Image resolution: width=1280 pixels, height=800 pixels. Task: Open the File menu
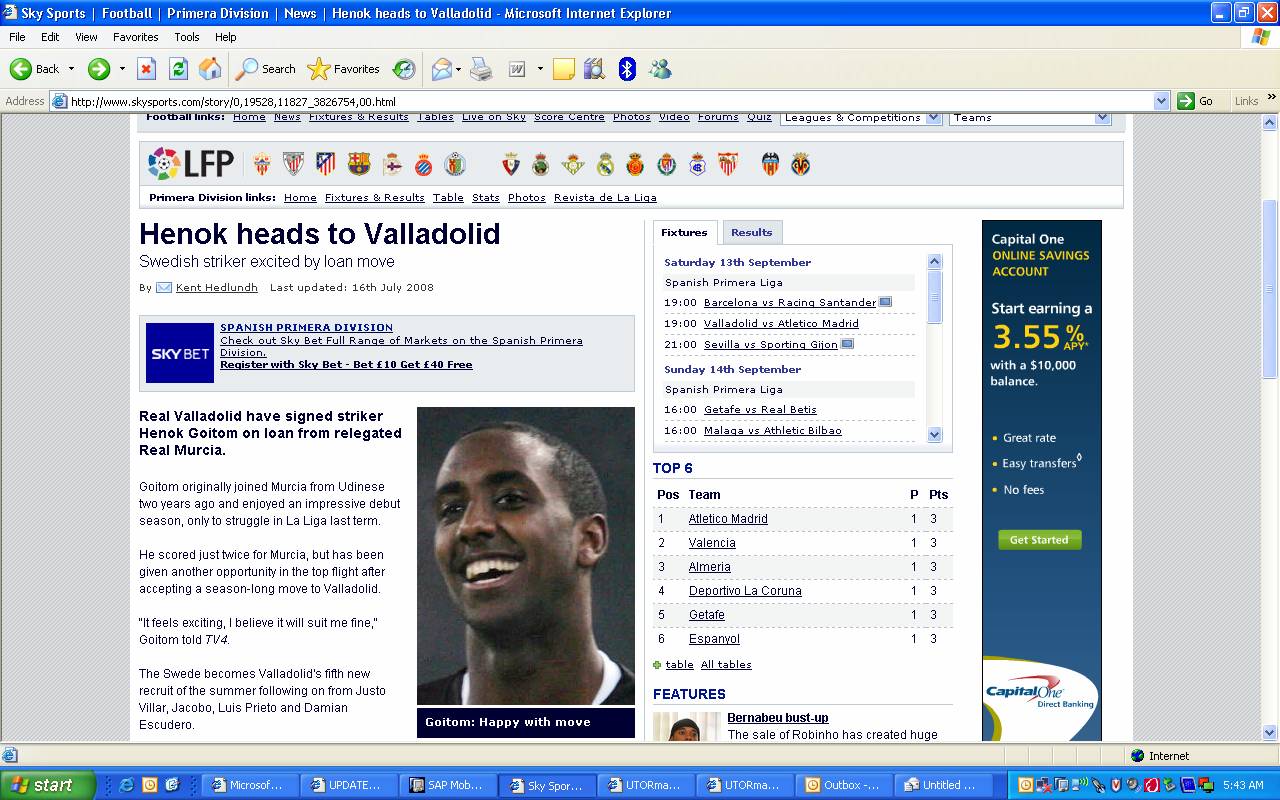pos(17,37)
